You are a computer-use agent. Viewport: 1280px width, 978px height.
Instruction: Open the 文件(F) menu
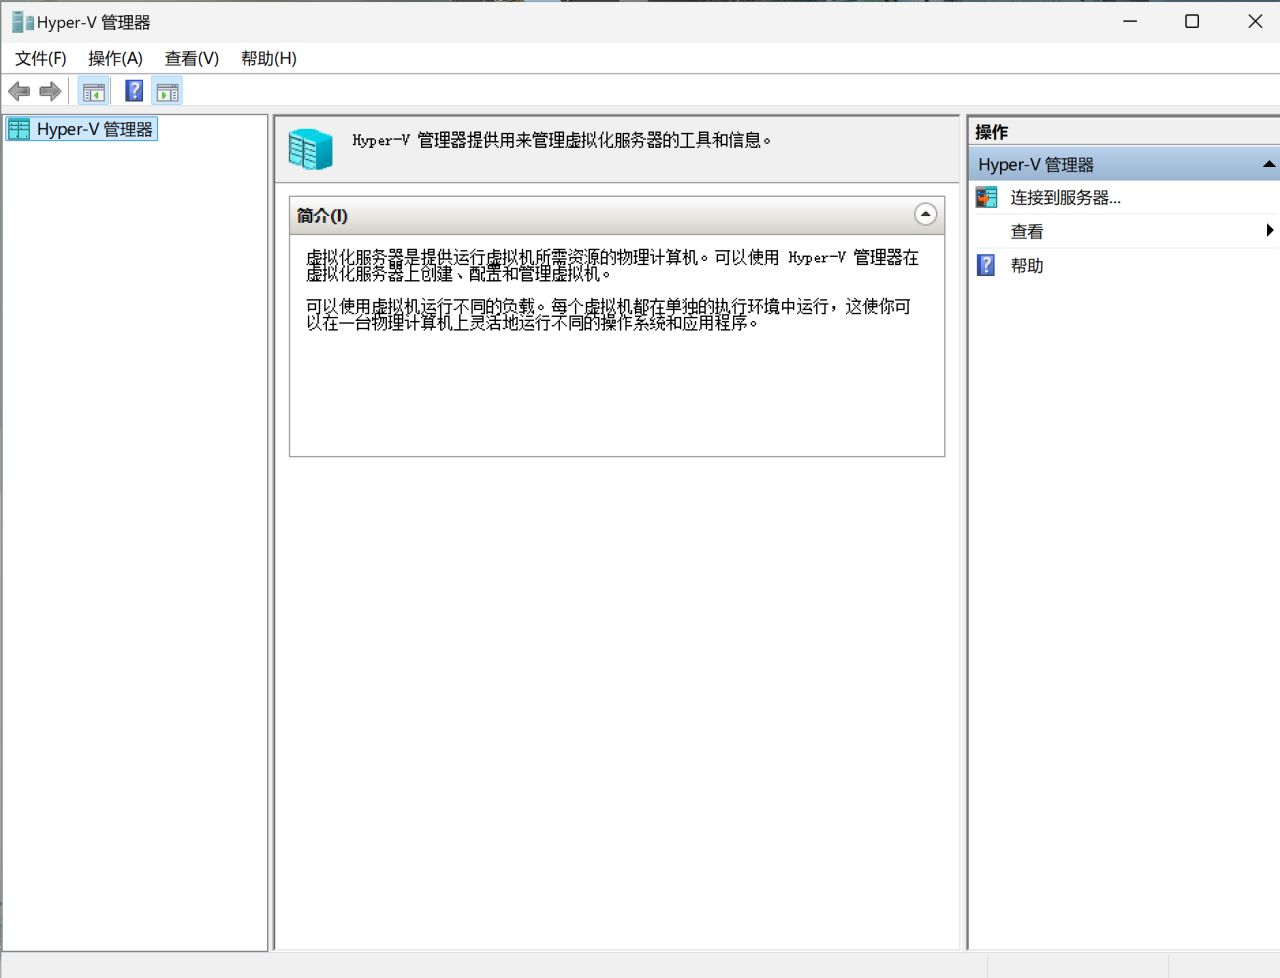[x=41, y=58]
